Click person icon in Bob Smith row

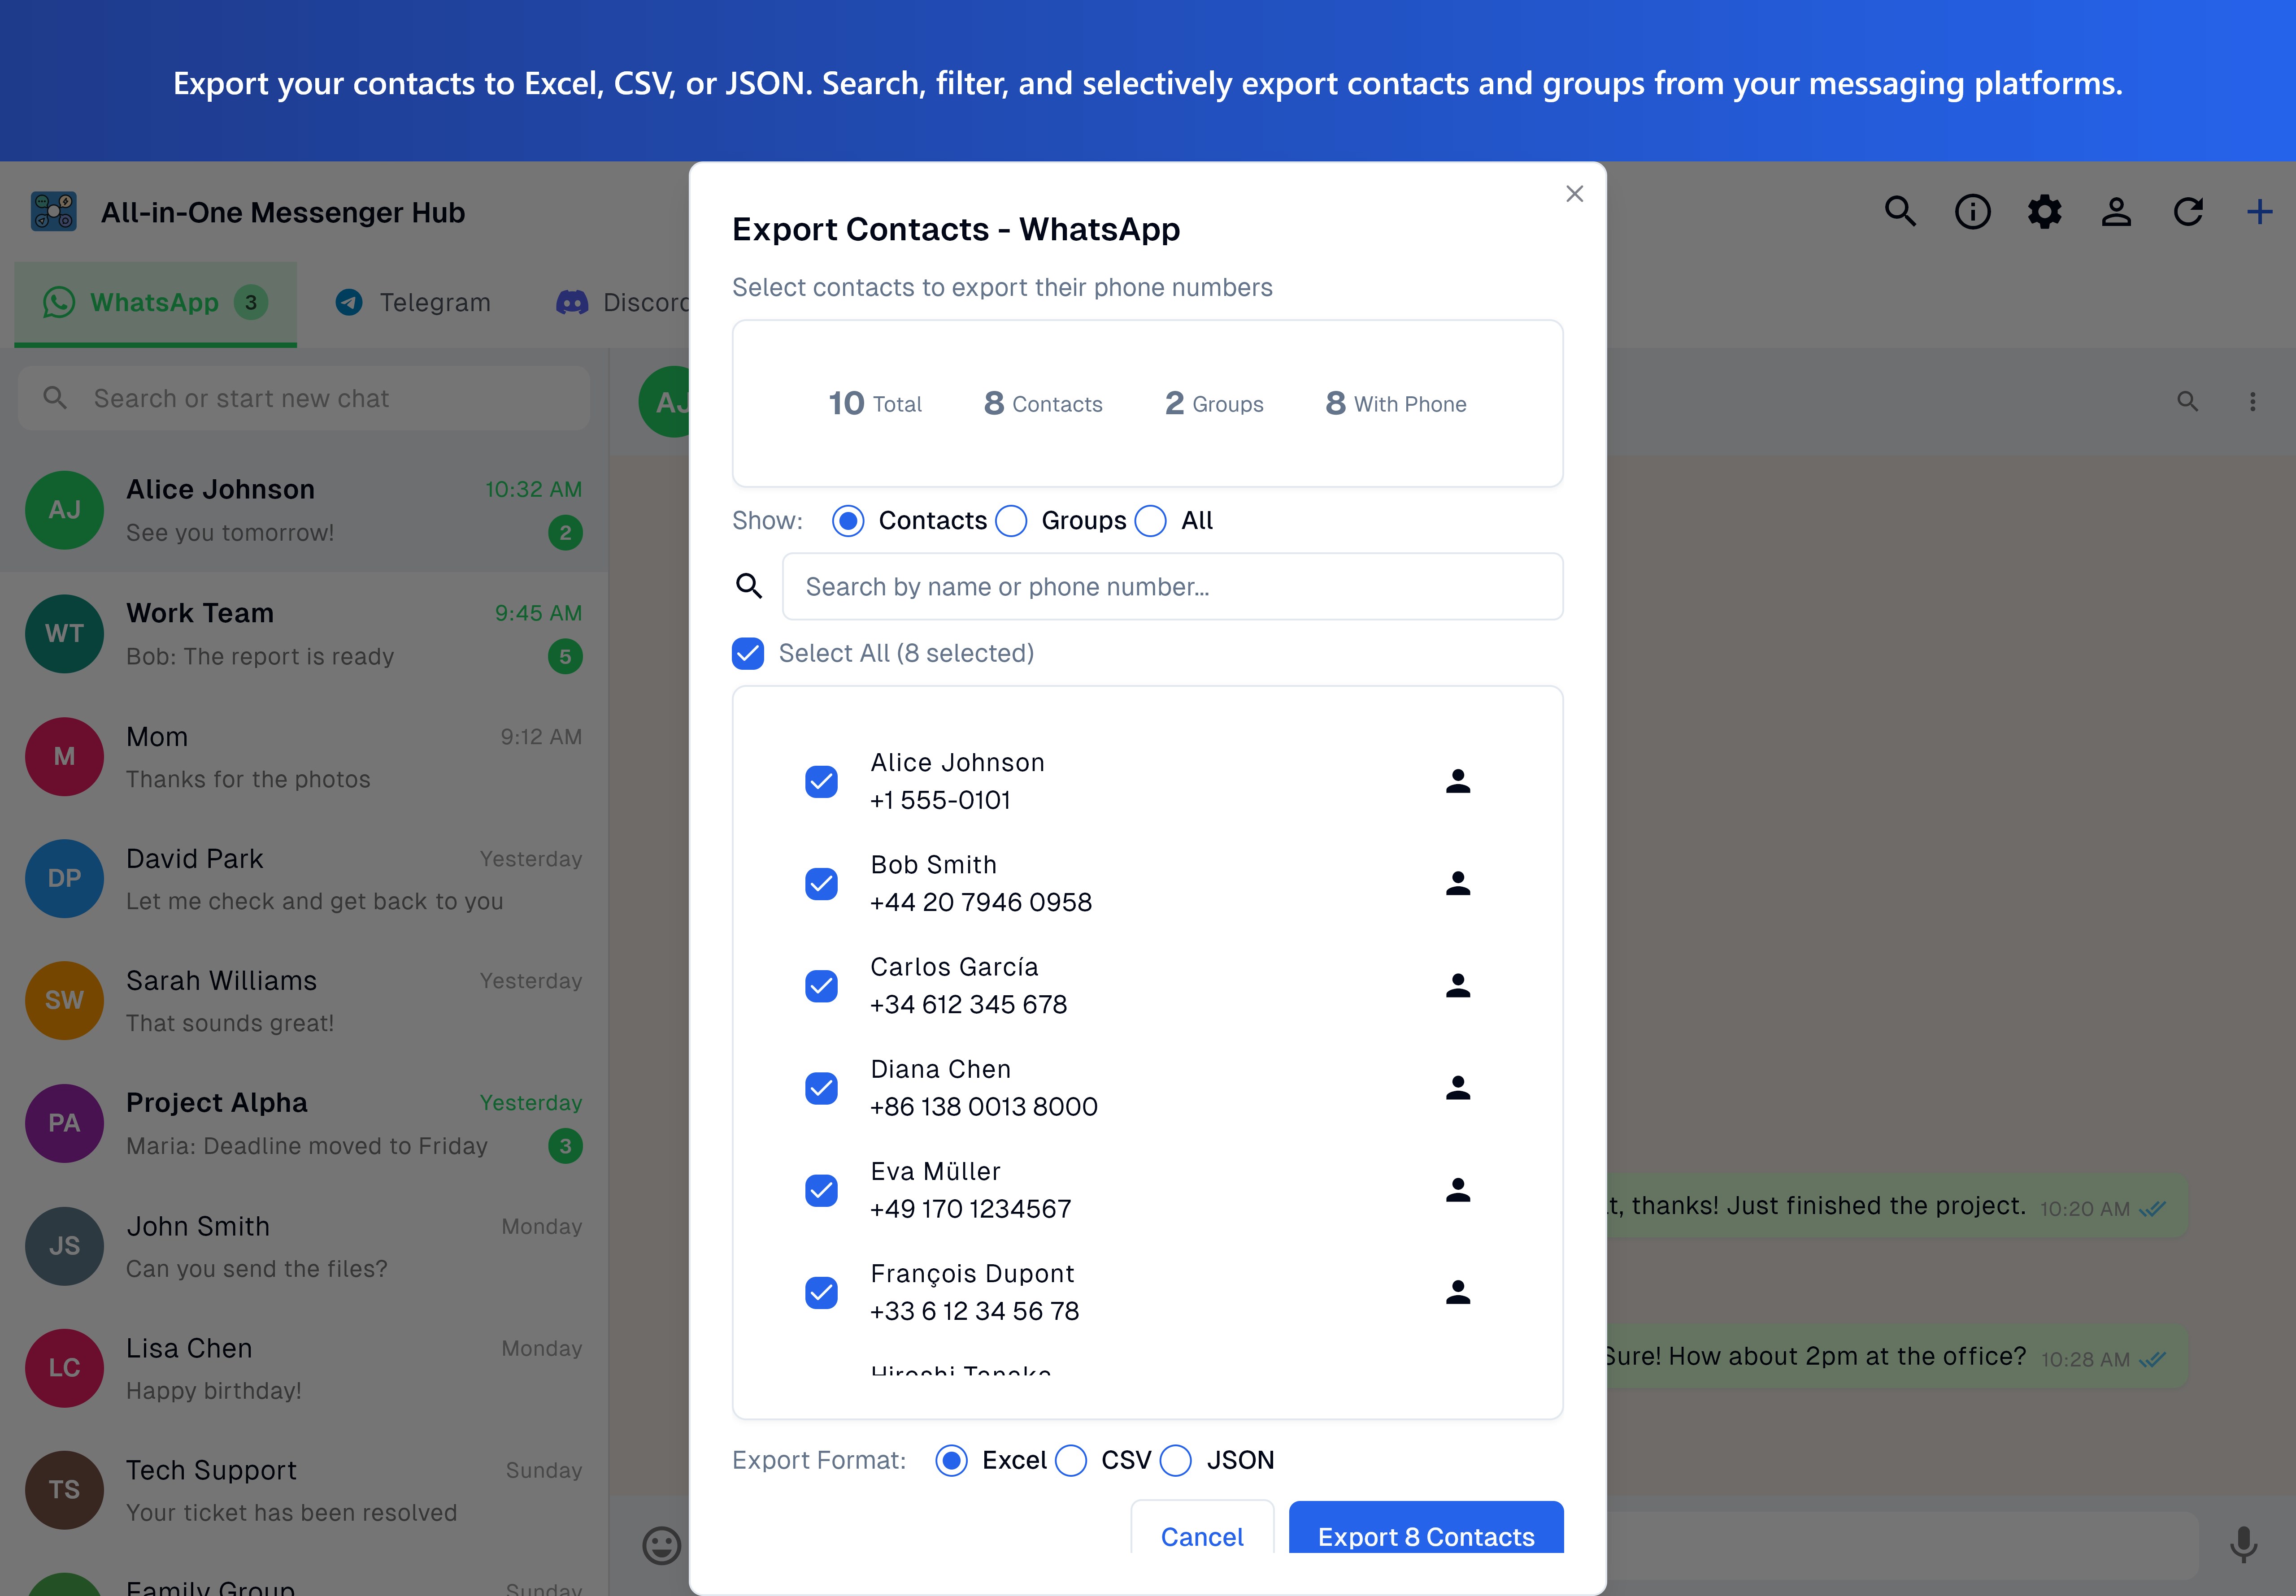click(x=1458, y=883)
